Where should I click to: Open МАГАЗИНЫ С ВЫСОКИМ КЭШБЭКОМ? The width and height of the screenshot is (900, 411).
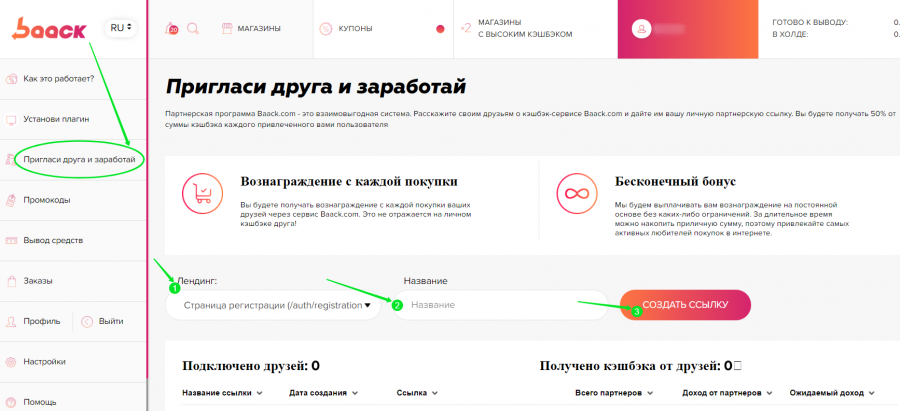[525, 28]
